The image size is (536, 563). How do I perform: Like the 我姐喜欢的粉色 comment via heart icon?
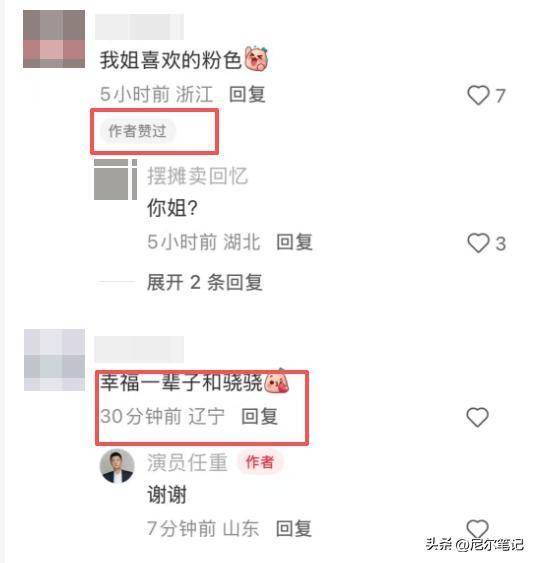tap(478, 95)
